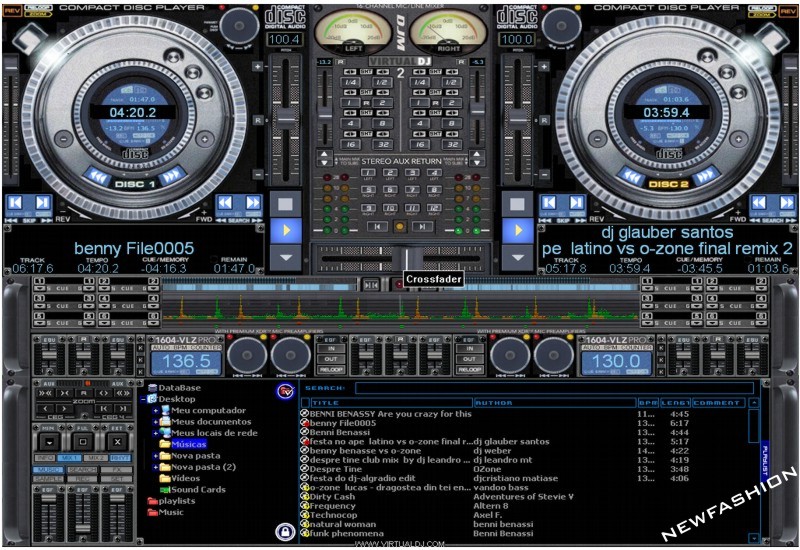Screen dimensions: 800x550
Task: Toggle left AUTO BPM COUNTER showing 136.5
Action: tap(187, 361)
